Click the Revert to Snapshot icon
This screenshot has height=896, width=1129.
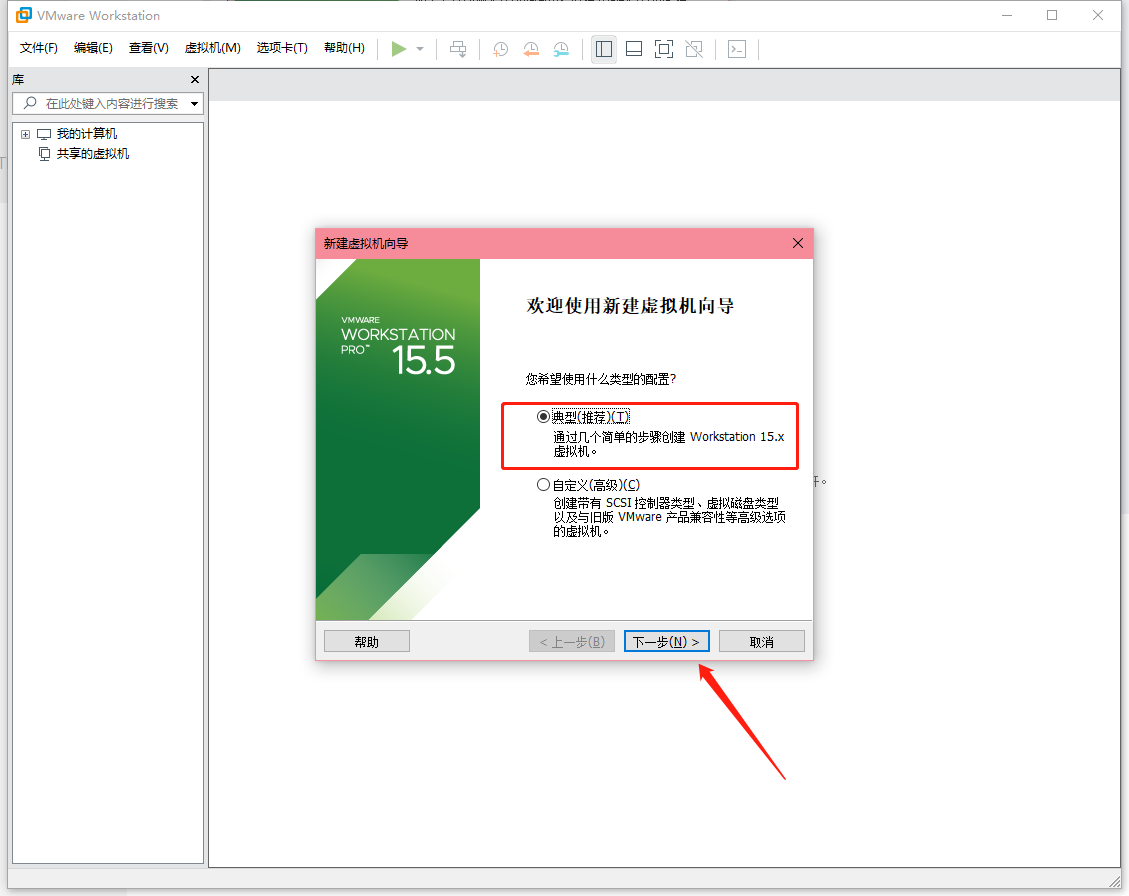531,49
